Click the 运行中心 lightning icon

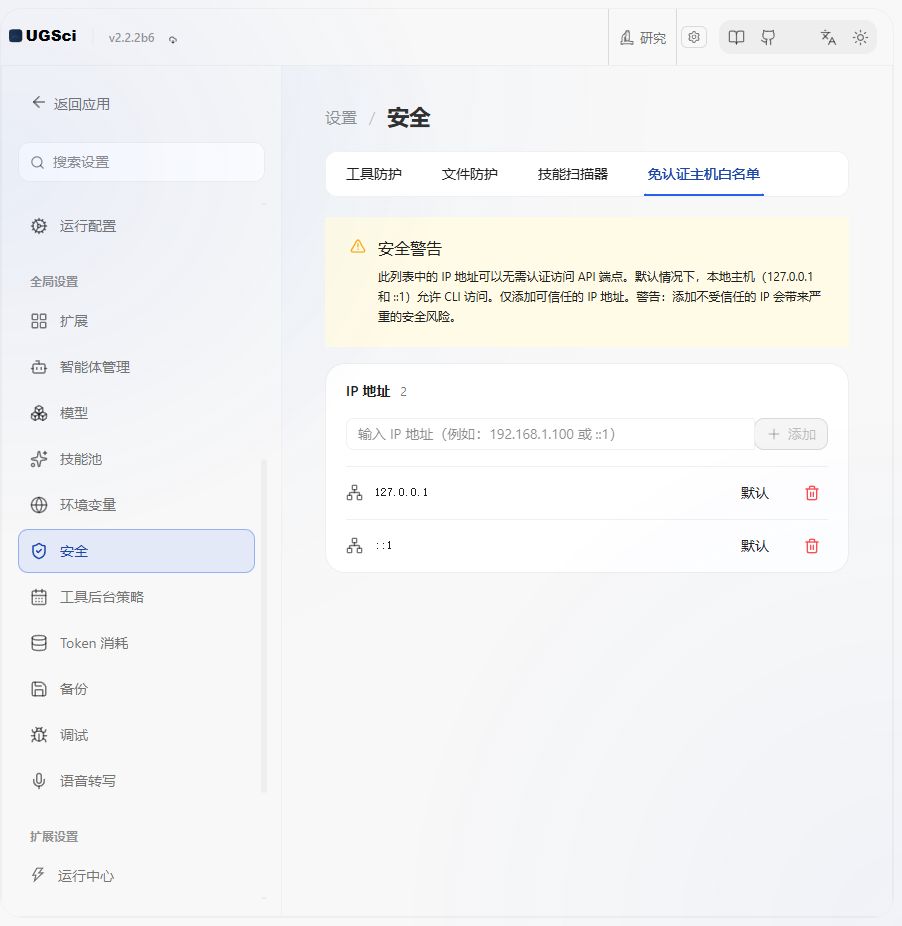point(38,875)
